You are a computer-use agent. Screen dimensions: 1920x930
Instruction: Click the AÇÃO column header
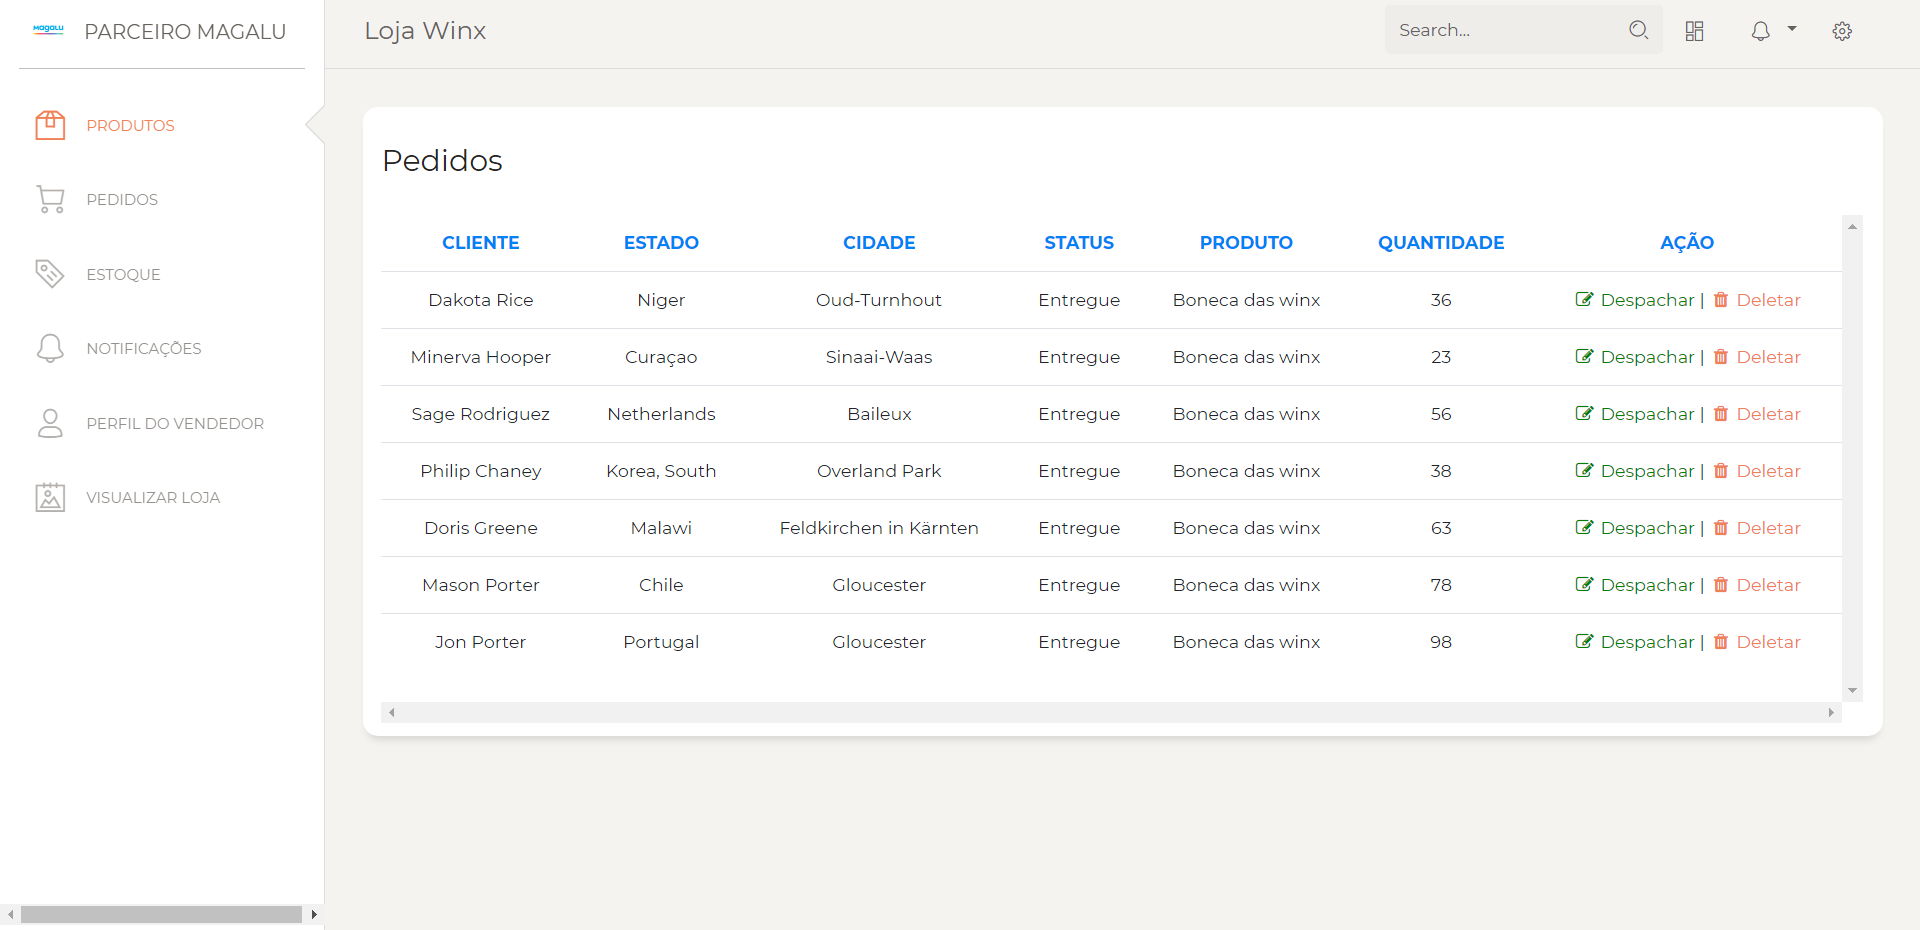(1687, 242)
